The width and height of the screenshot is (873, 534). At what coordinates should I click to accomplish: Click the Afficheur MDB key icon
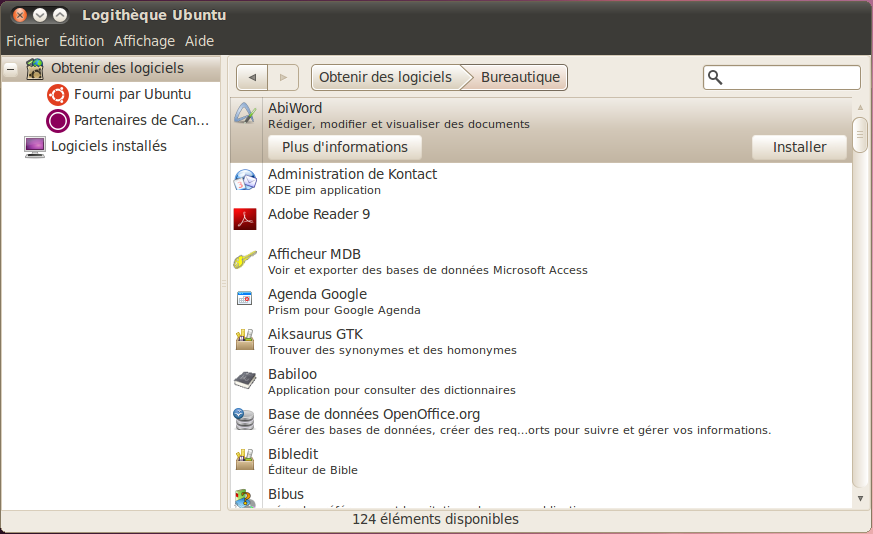coord(245,259)
